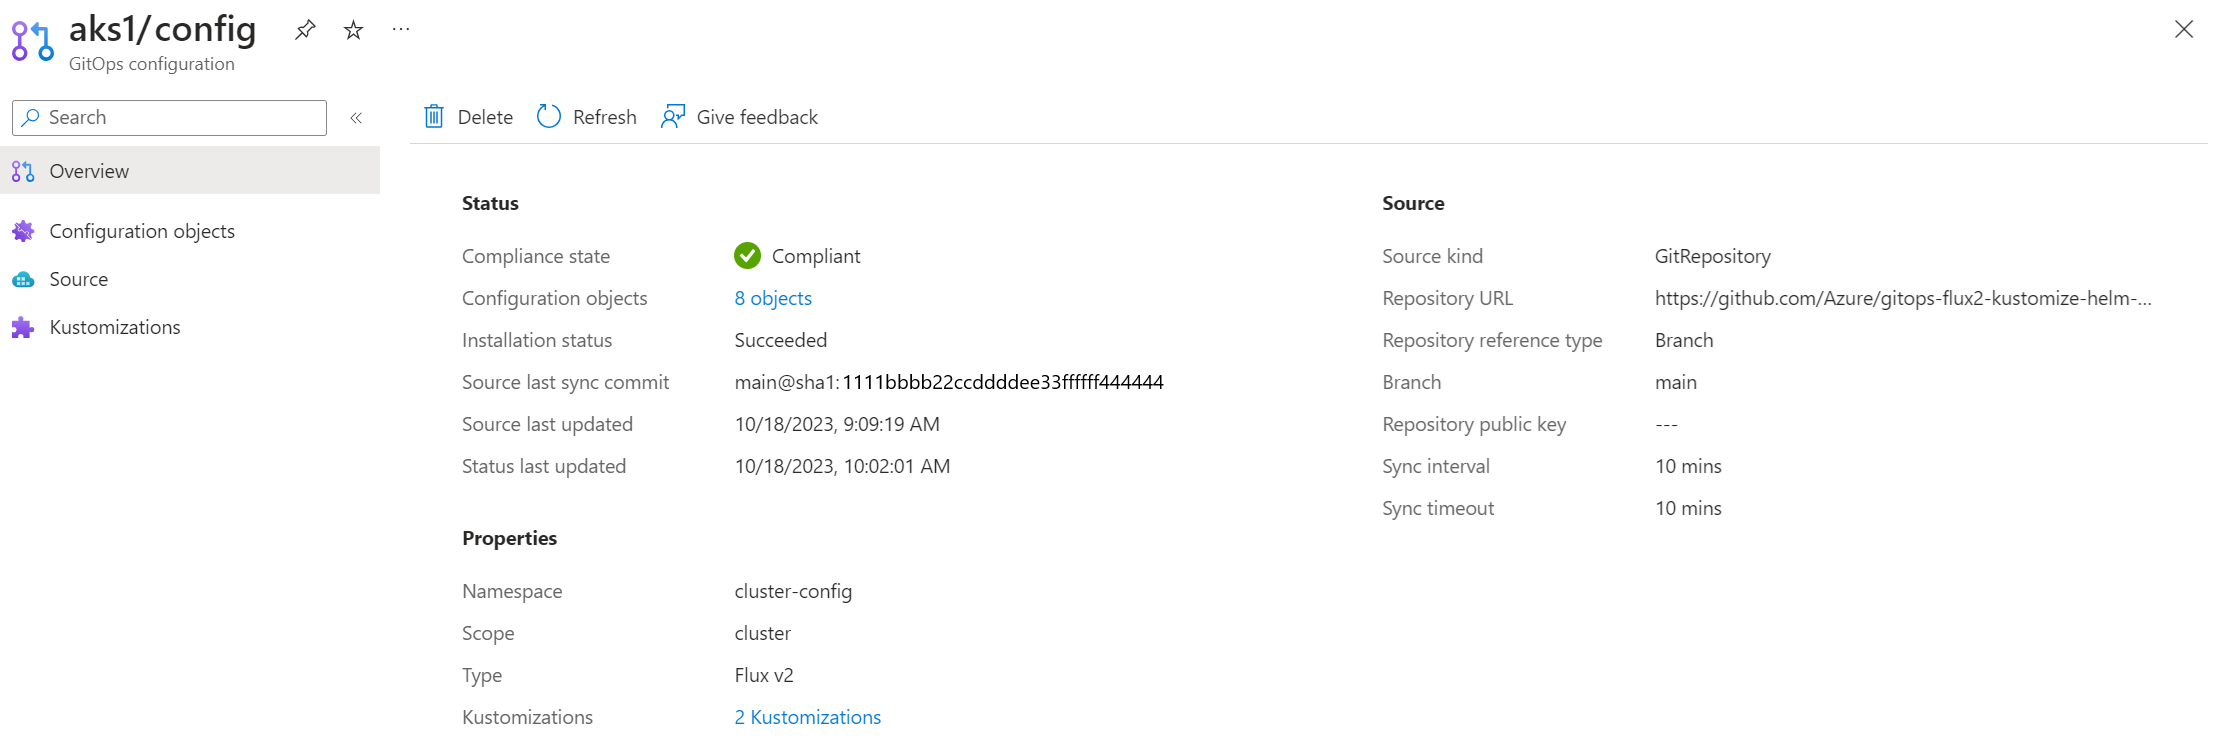Mark aks1/config as favorite star
Viewport: 2218px width, 751px height.
(353, 30)
